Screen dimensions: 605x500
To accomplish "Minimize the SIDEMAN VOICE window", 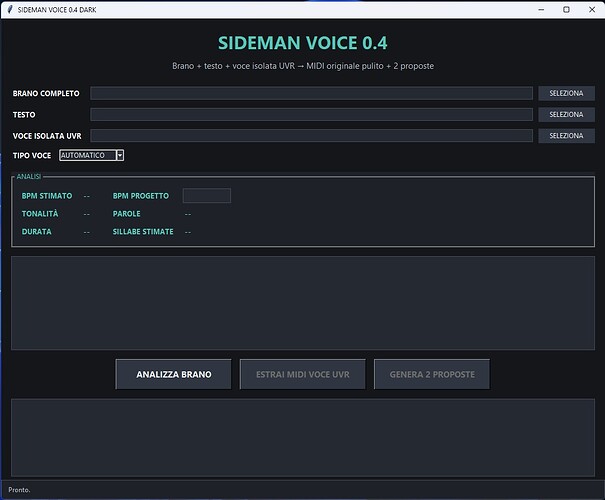I will pyautogui.click(x=541, y=10).
